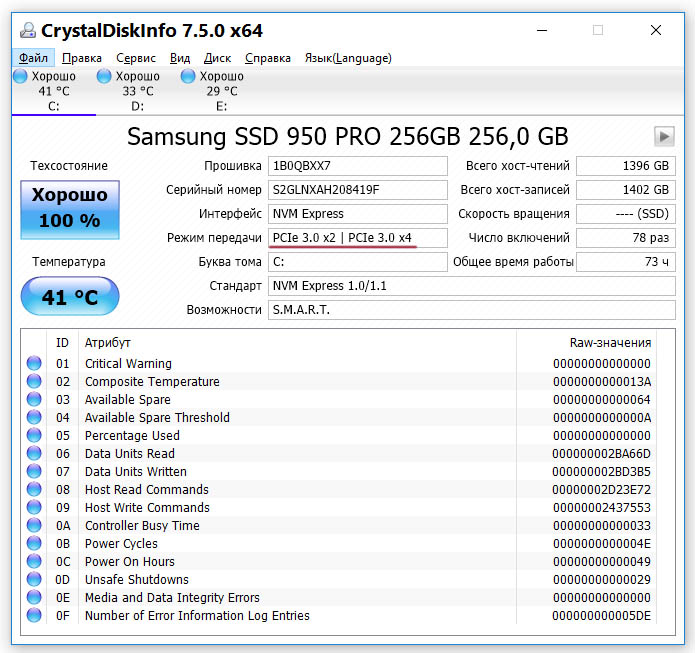Click status orb for Available Spare Threshold

pos(34,417)
